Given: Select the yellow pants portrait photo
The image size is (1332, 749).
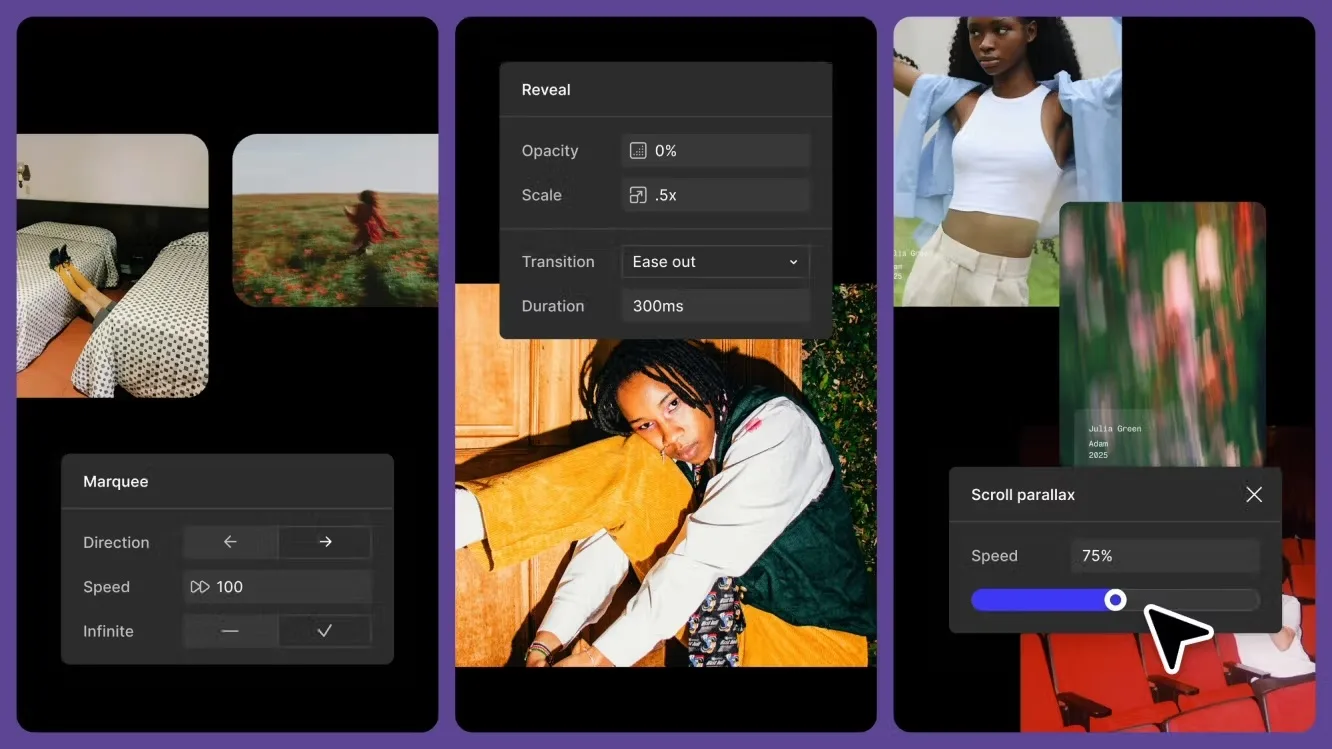Looking at the screenshot, I should pos(665,500).
